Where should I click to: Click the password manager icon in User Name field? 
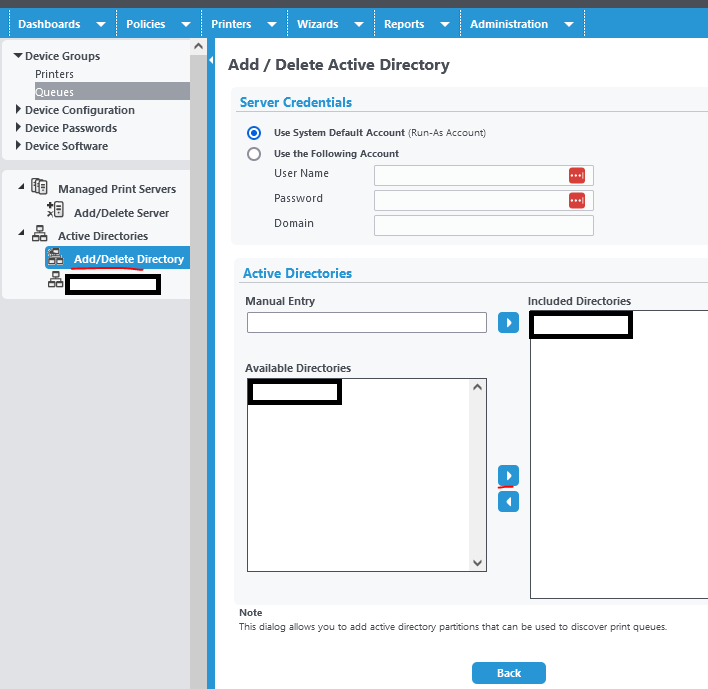[x=576, y=175]
